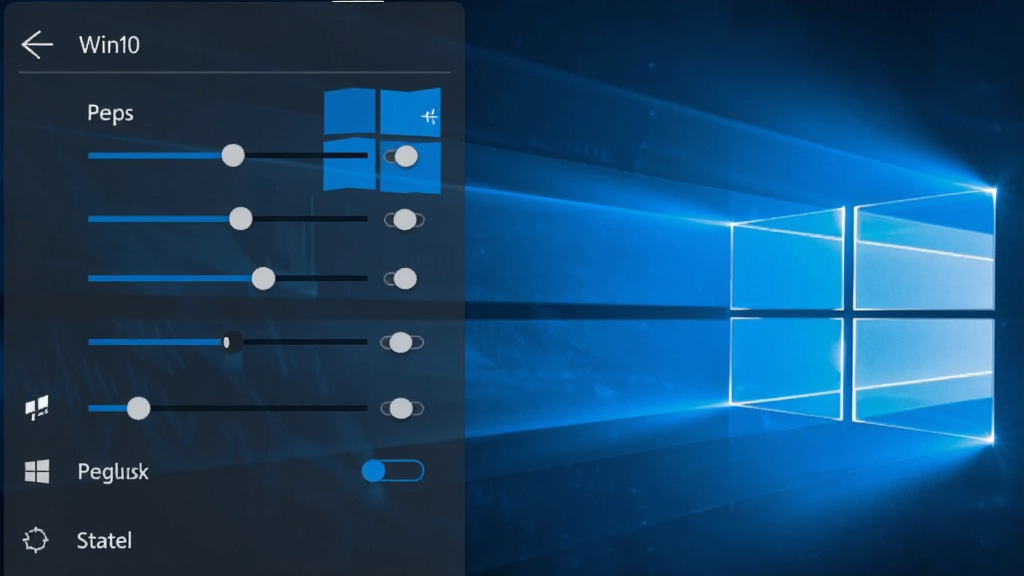This screenshot has height=576, width=1024.
Task: Toggle the switch overlapping the Windows tile
Action: [401, 156]
